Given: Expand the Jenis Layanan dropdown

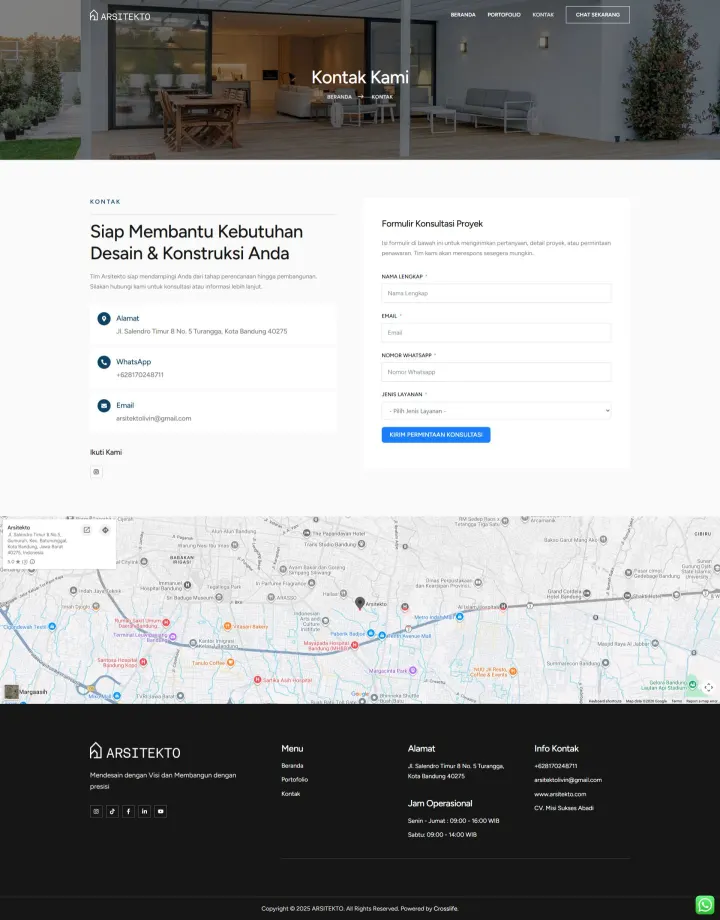Looking at the screenshot, I should (496, 411).
